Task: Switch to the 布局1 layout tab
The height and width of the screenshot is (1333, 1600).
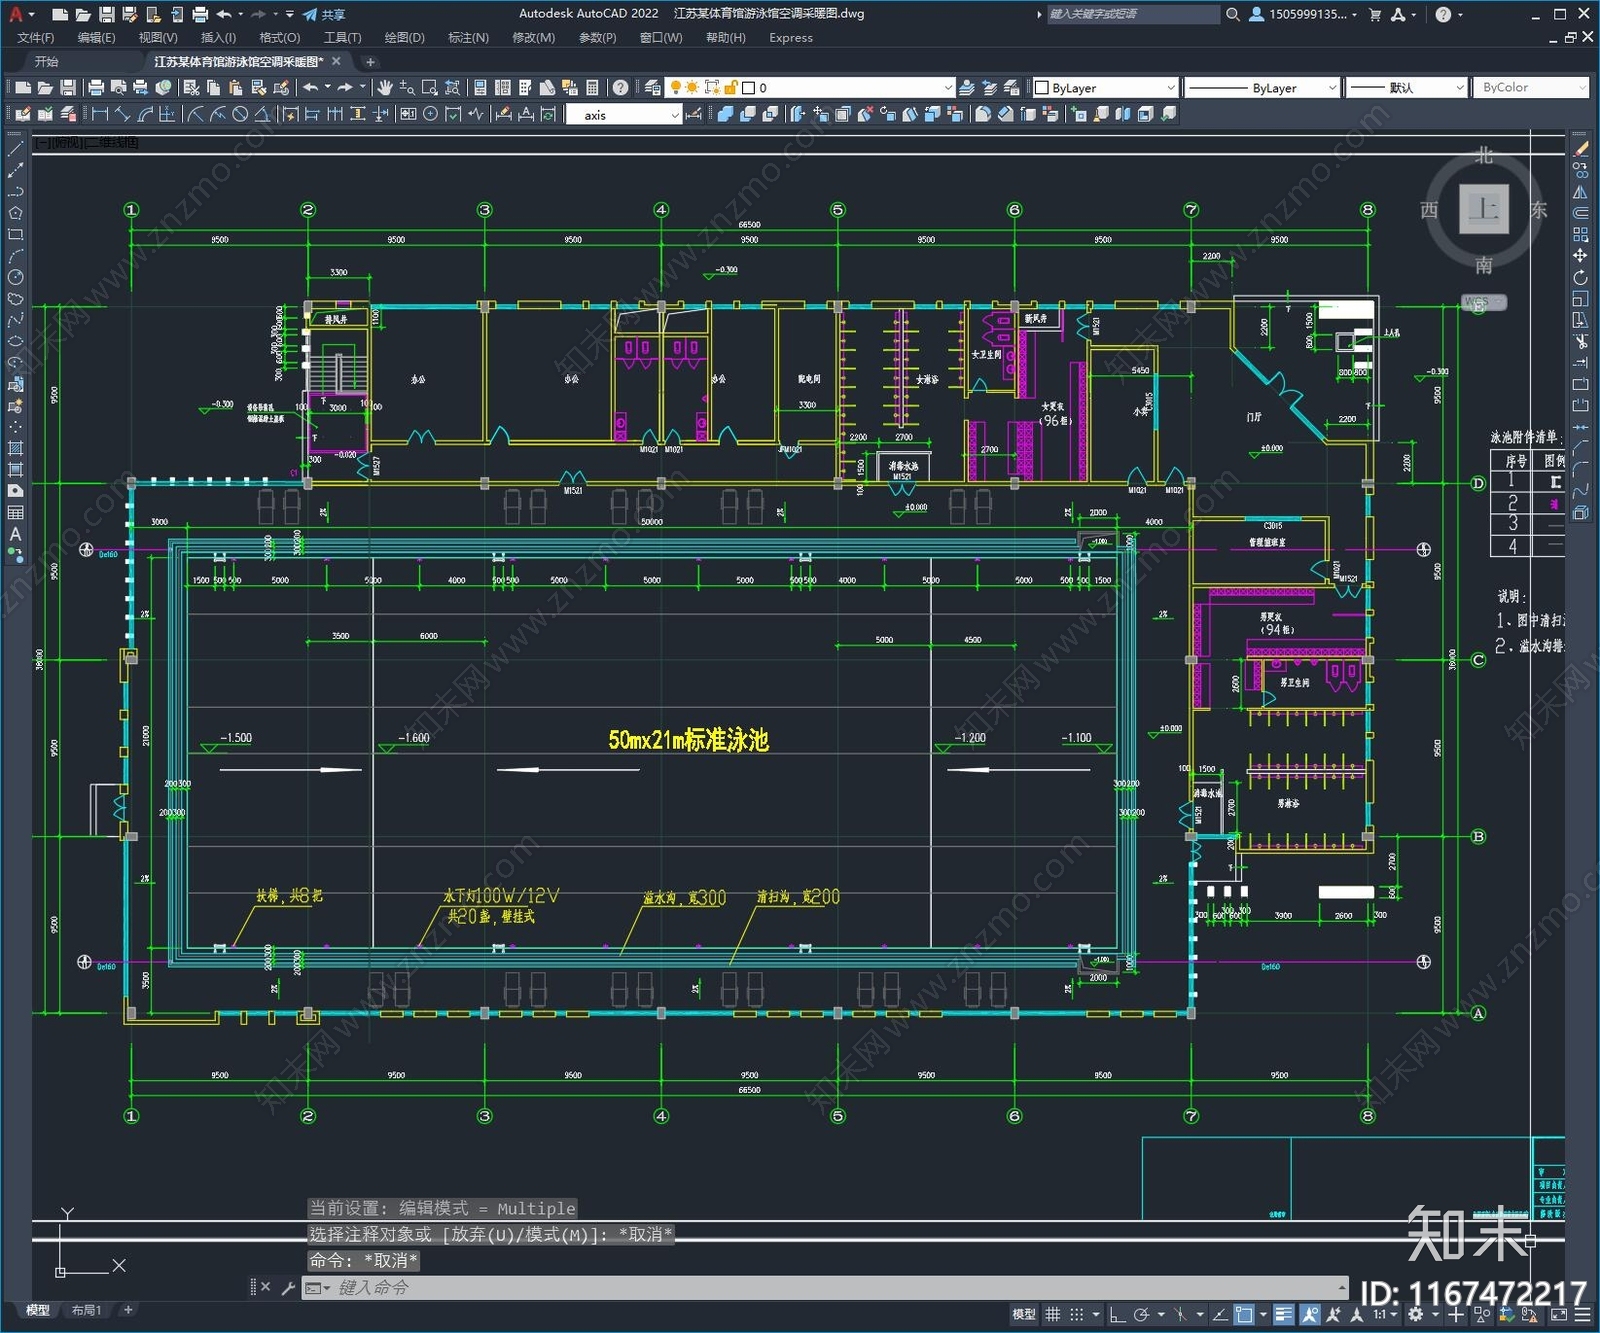Action: [x=87, y=1310]
